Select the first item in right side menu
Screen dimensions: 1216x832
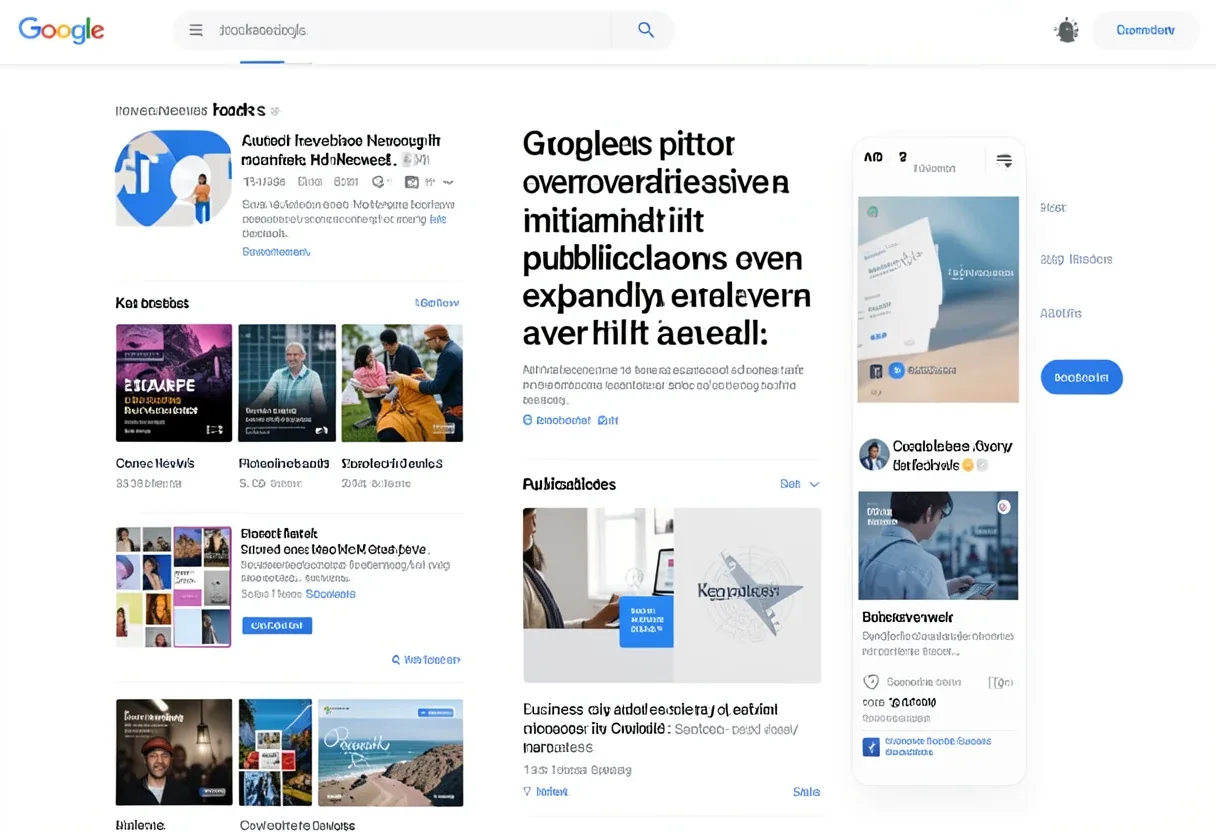click(1053, 208)
